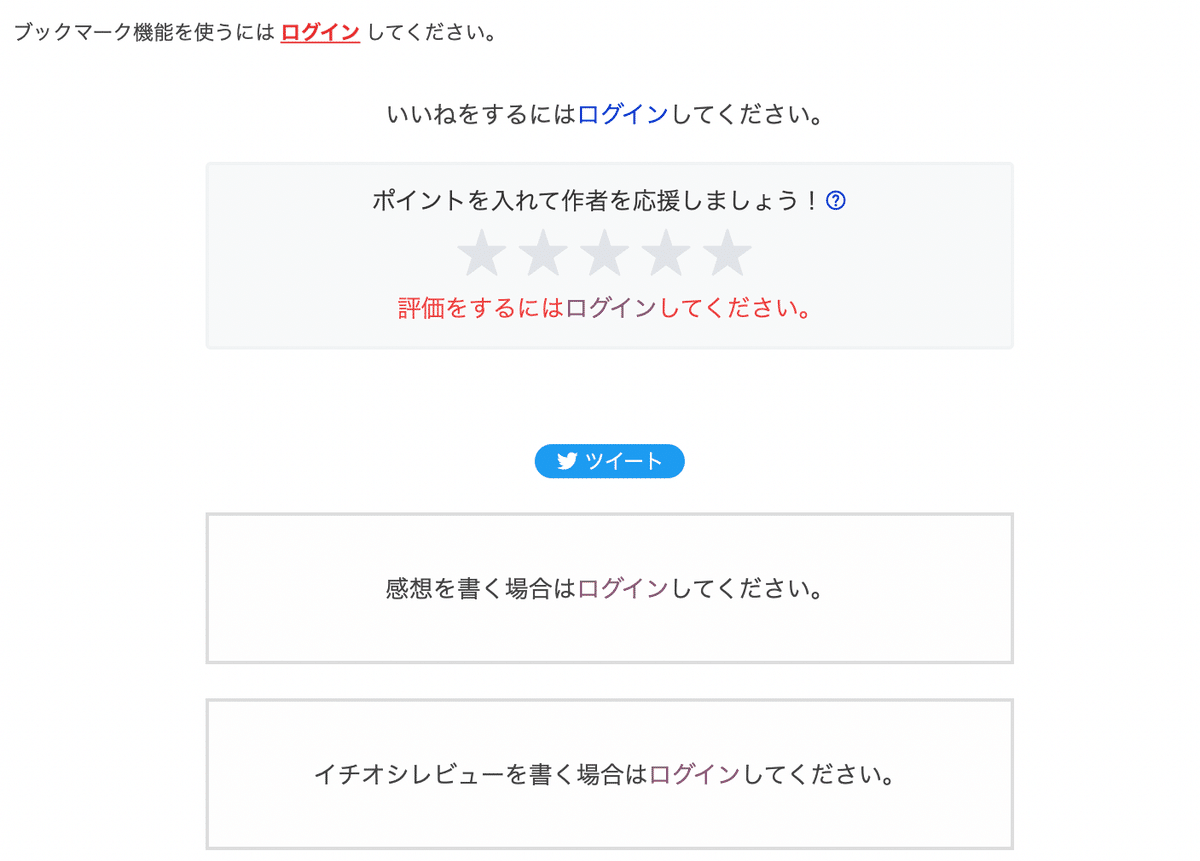The width and height of the screenshot is (1200, 861).
Task: Click the ブックマーク機能を使うには text
Action: pyautogui.click(x=144, y=32)
